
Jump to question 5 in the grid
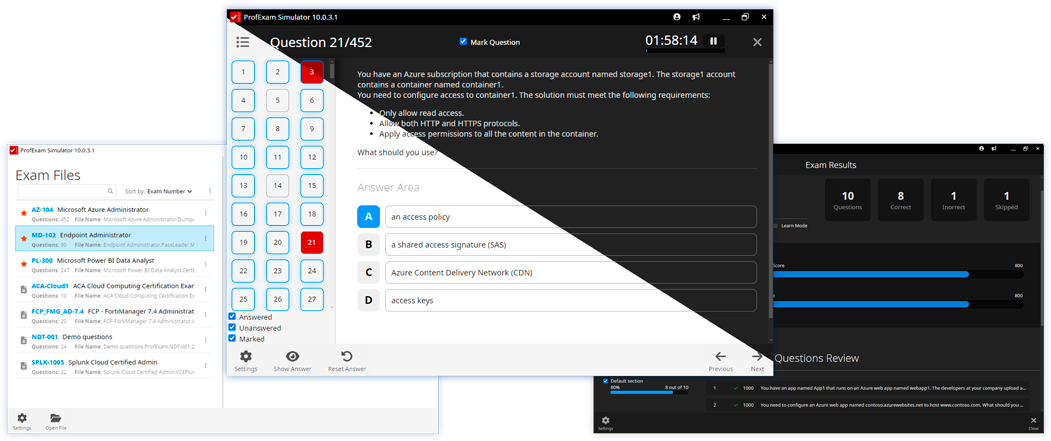277,101
